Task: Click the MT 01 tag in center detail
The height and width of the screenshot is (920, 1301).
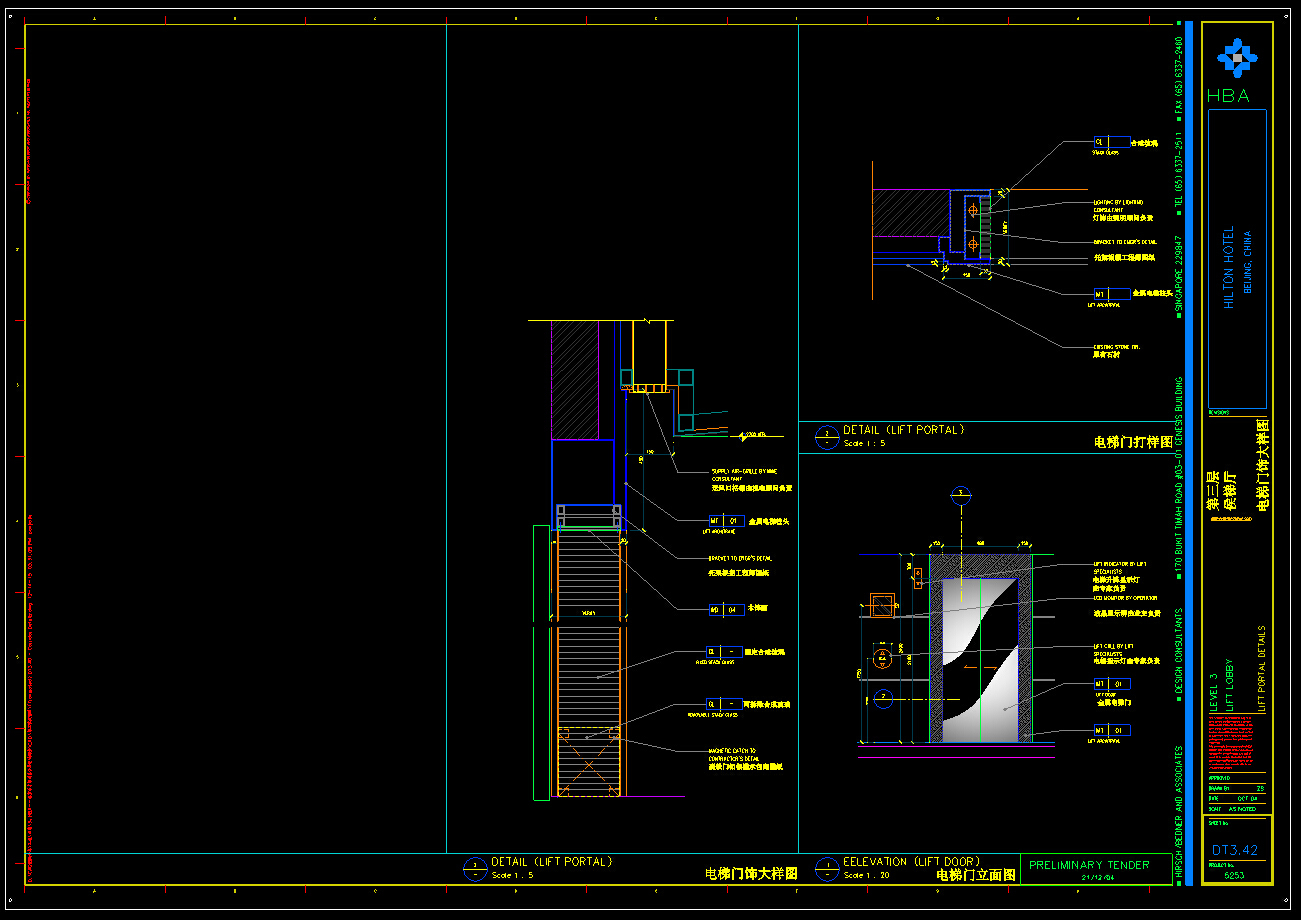Action: [726, 521]
